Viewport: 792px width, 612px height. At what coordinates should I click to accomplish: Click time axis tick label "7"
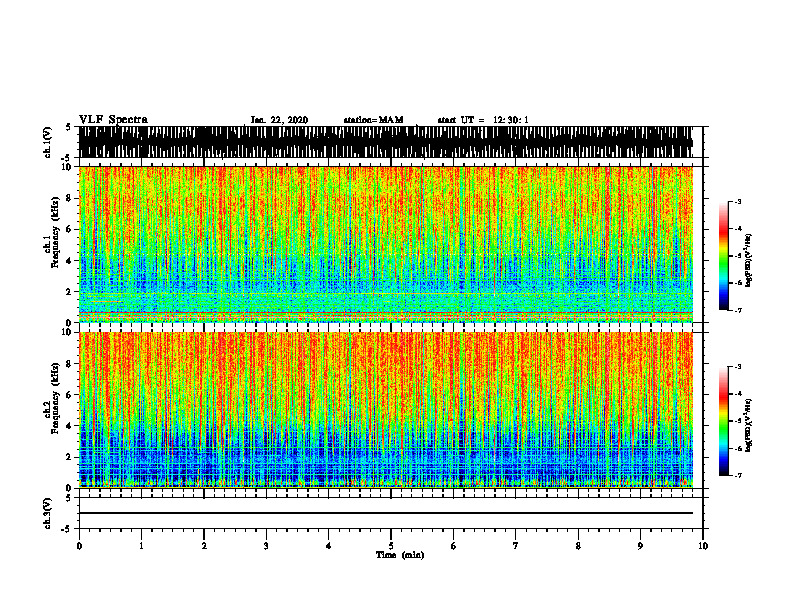point(516,546)
